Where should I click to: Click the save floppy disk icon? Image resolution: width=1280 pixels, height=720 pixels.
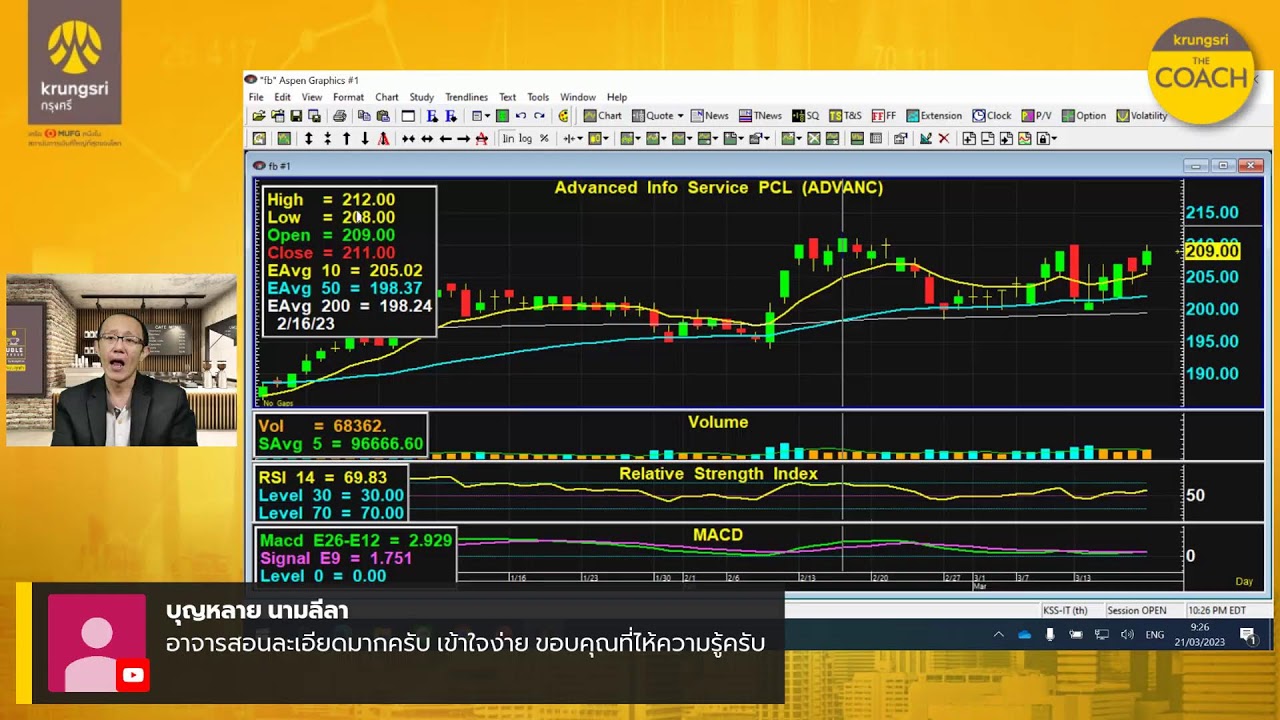296,116
